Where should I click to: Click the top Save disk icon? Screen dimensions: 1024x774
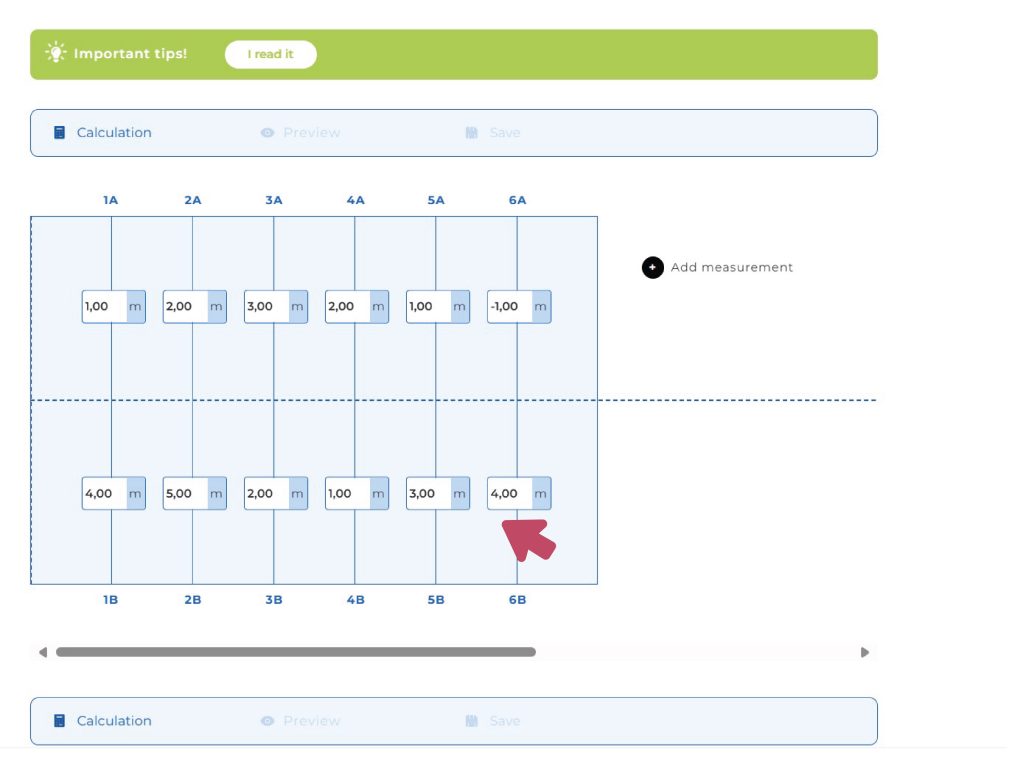[472, 133]
